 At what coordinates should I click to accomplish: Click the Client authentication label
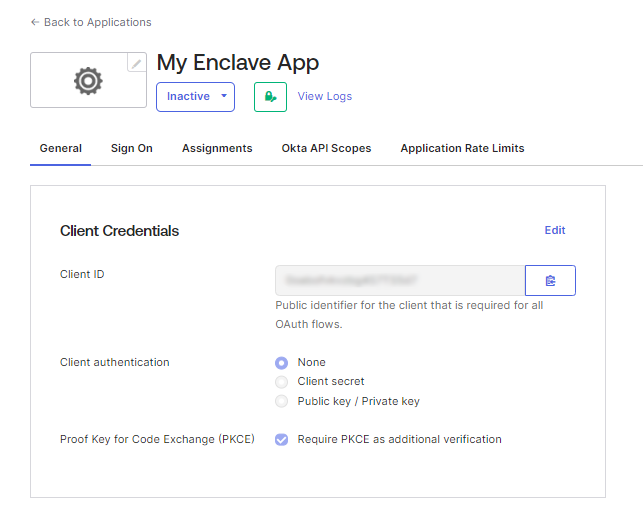pyautogui.click(x=115, y=363)
